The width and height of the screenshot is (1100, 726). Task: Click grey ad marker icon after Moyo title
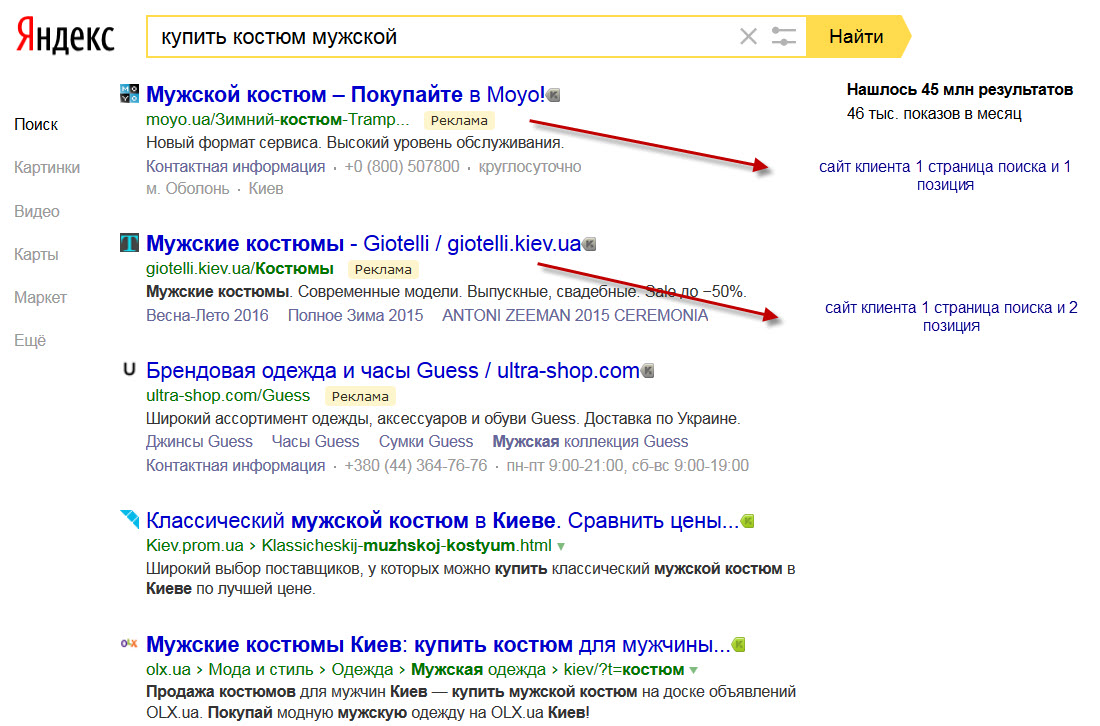coord(554,95)
